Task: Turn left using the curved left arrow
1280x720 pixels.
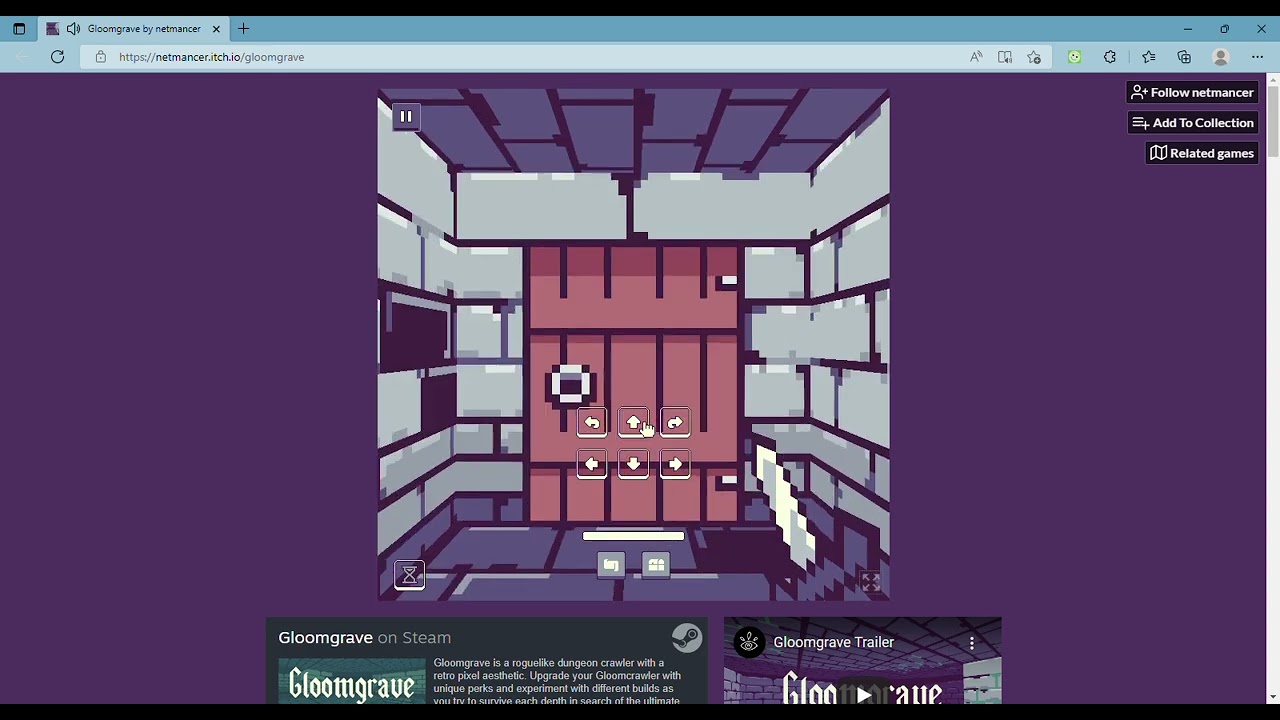Action: pos(592,423)
